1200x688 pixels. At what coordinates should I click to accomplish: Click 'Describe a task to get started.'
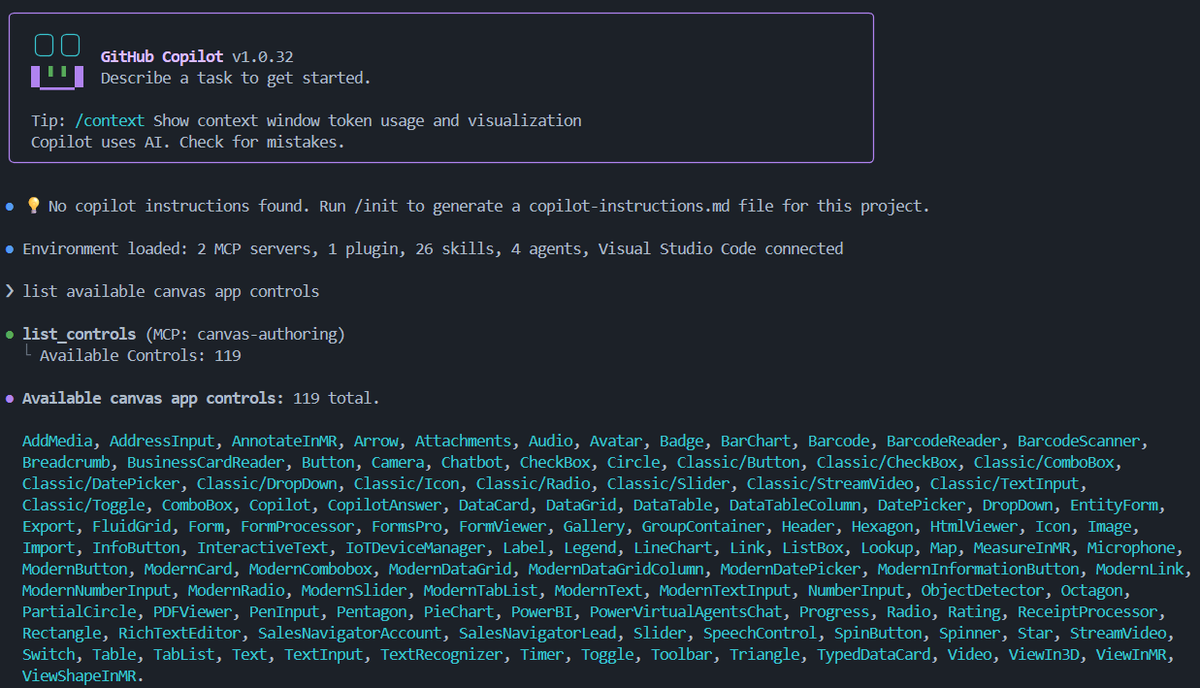pyautogui.click(x=236, y=78)
